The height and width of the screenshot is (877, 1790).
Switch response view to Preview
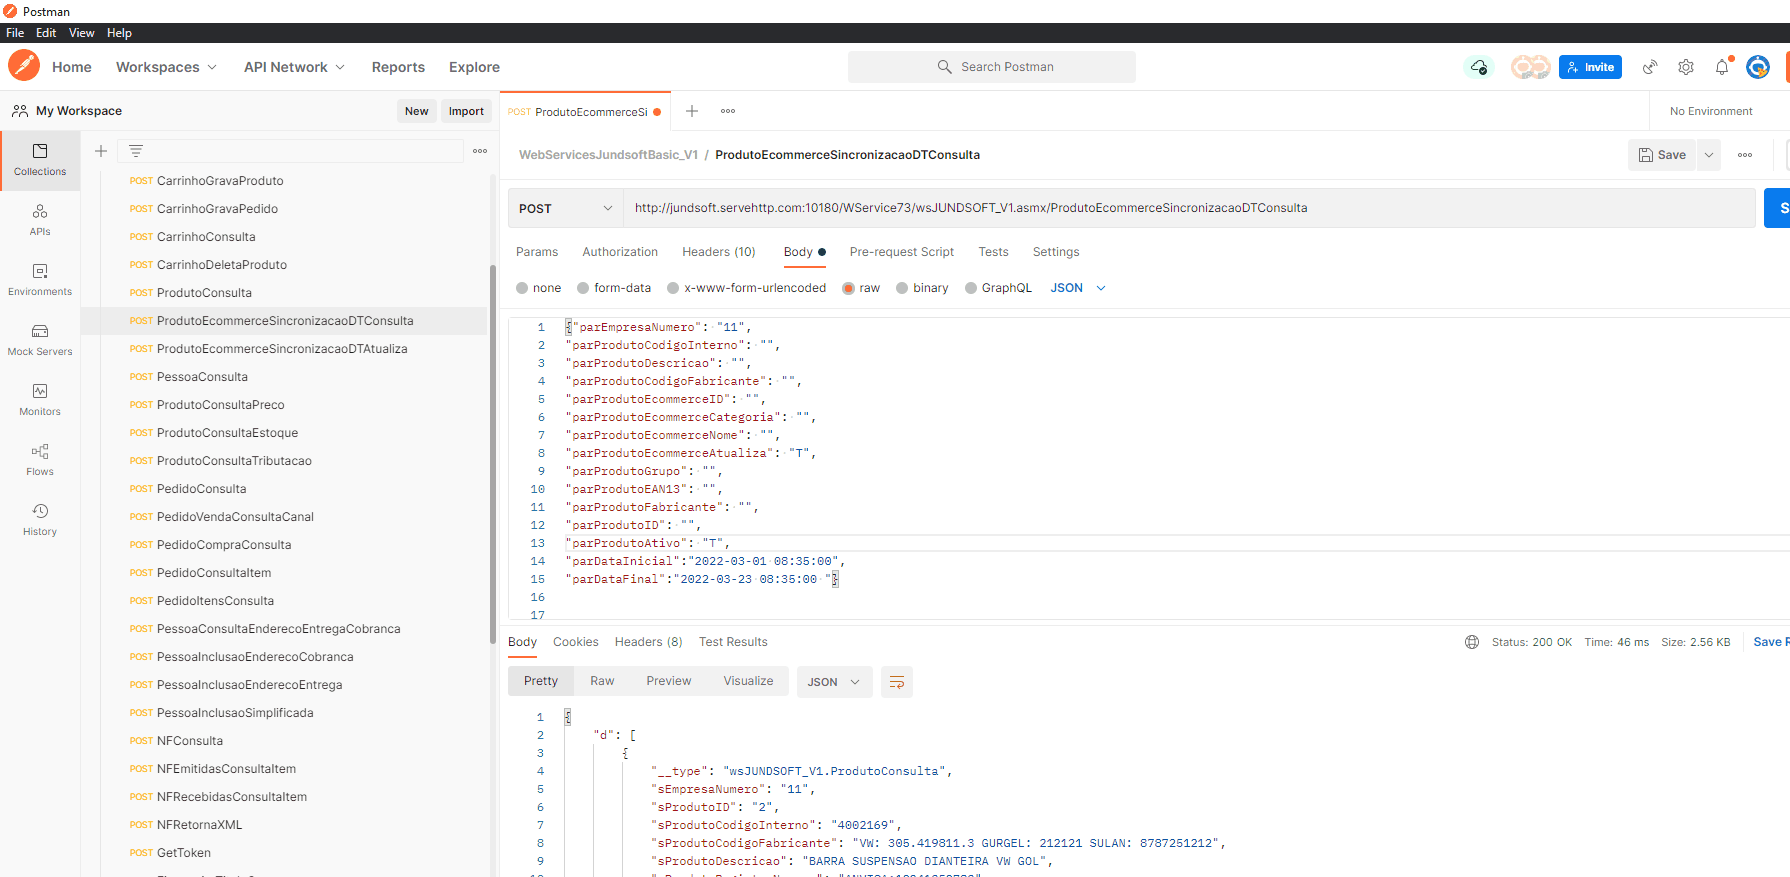(669, 681)
